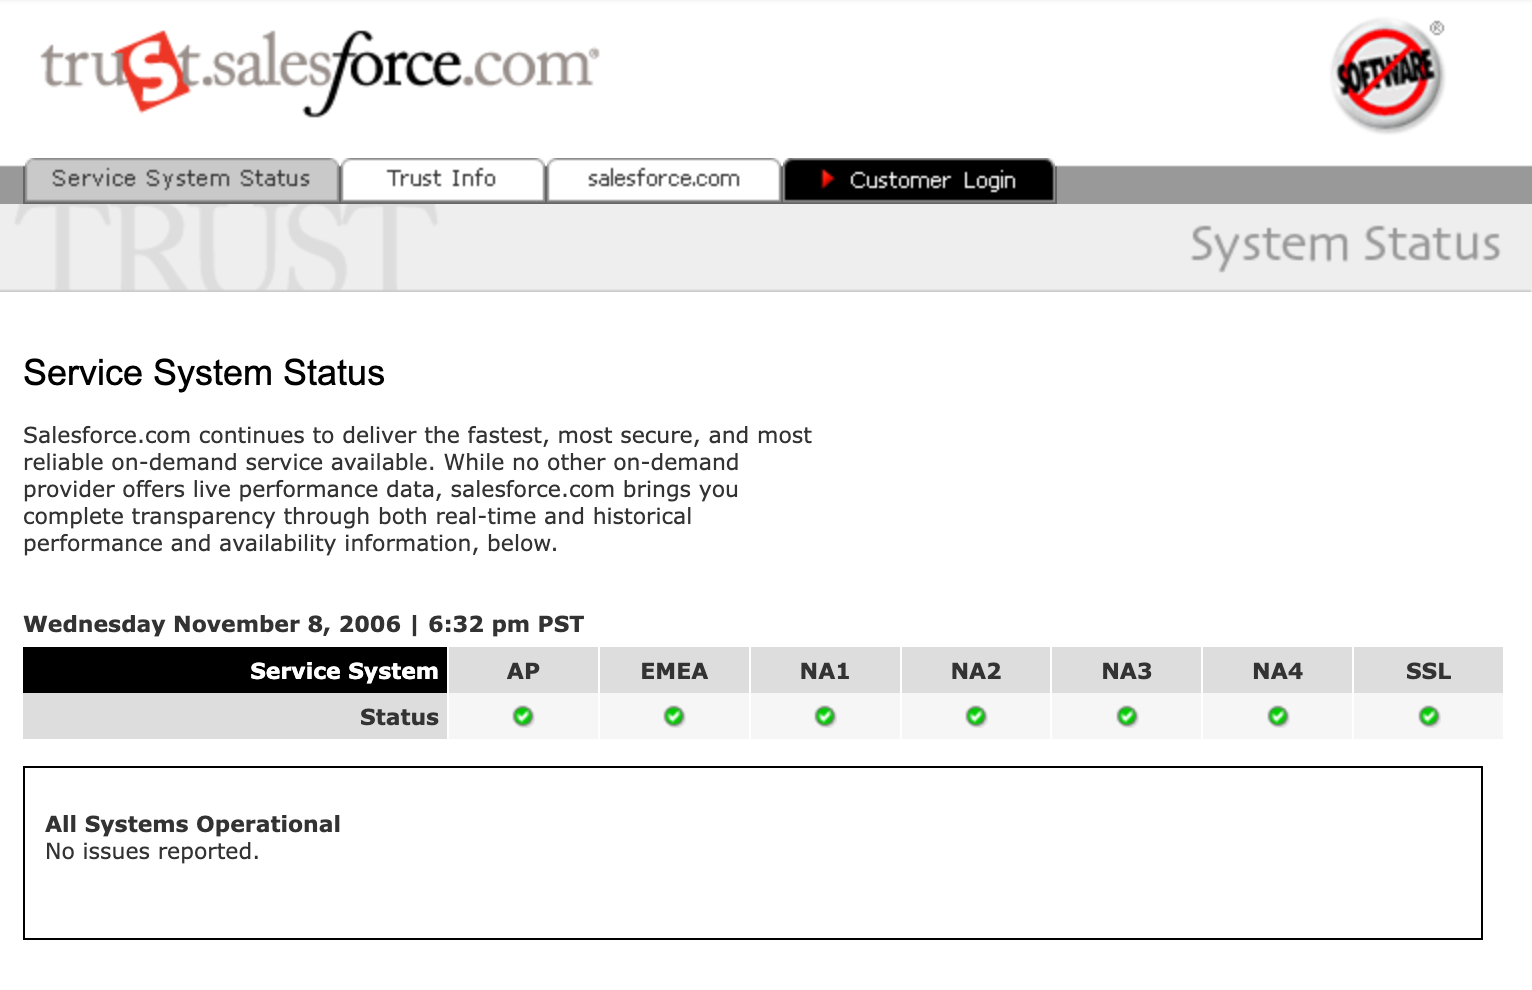Select the SSL column header
This screenshot has width=1532, height=990.
[1429, 671]
